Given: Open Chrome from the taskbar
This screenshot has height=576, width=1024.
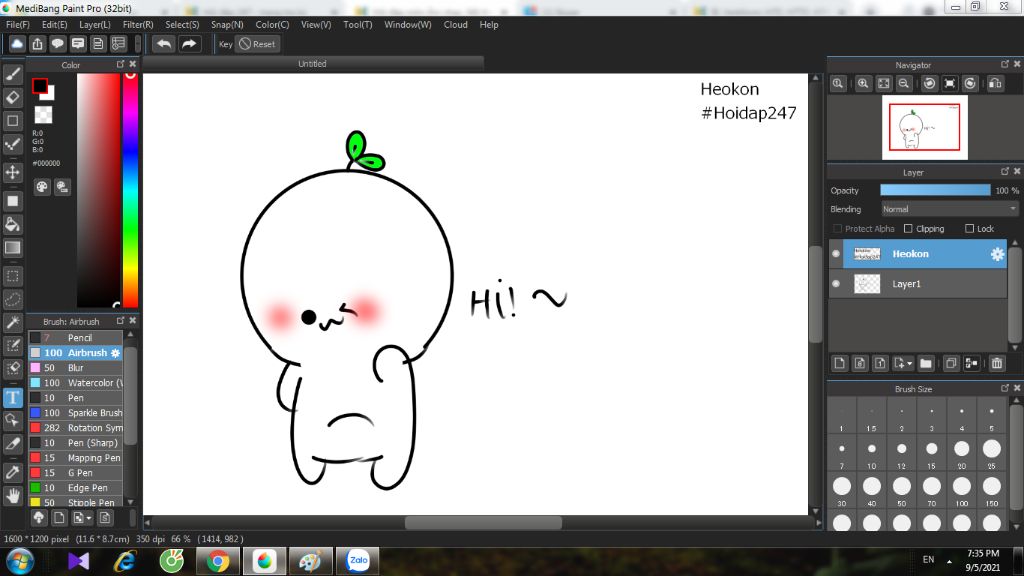Looking at the screenshot, I should (x=217, y=561).
